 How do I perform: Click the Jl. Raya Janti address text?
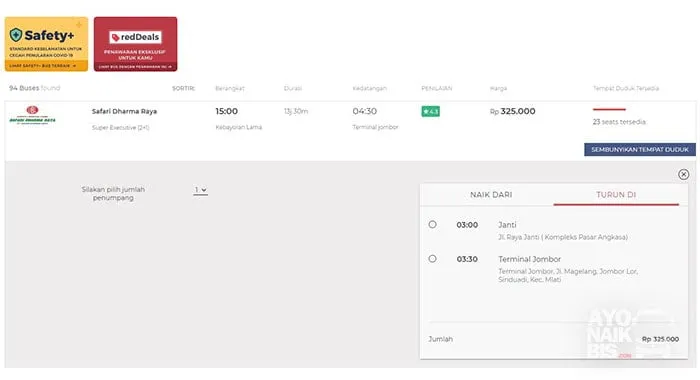click(563, 237)
